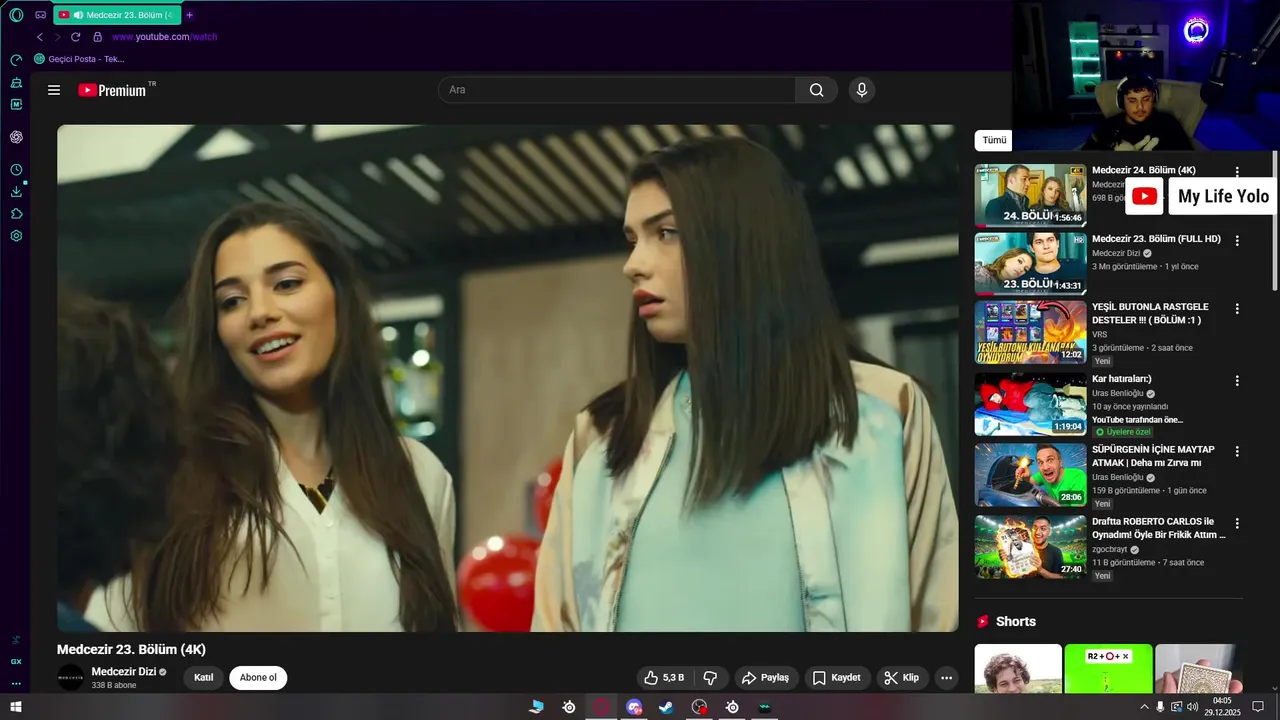Open options menu for Draftta ROBERTO CARLOS

point(1237,523)
